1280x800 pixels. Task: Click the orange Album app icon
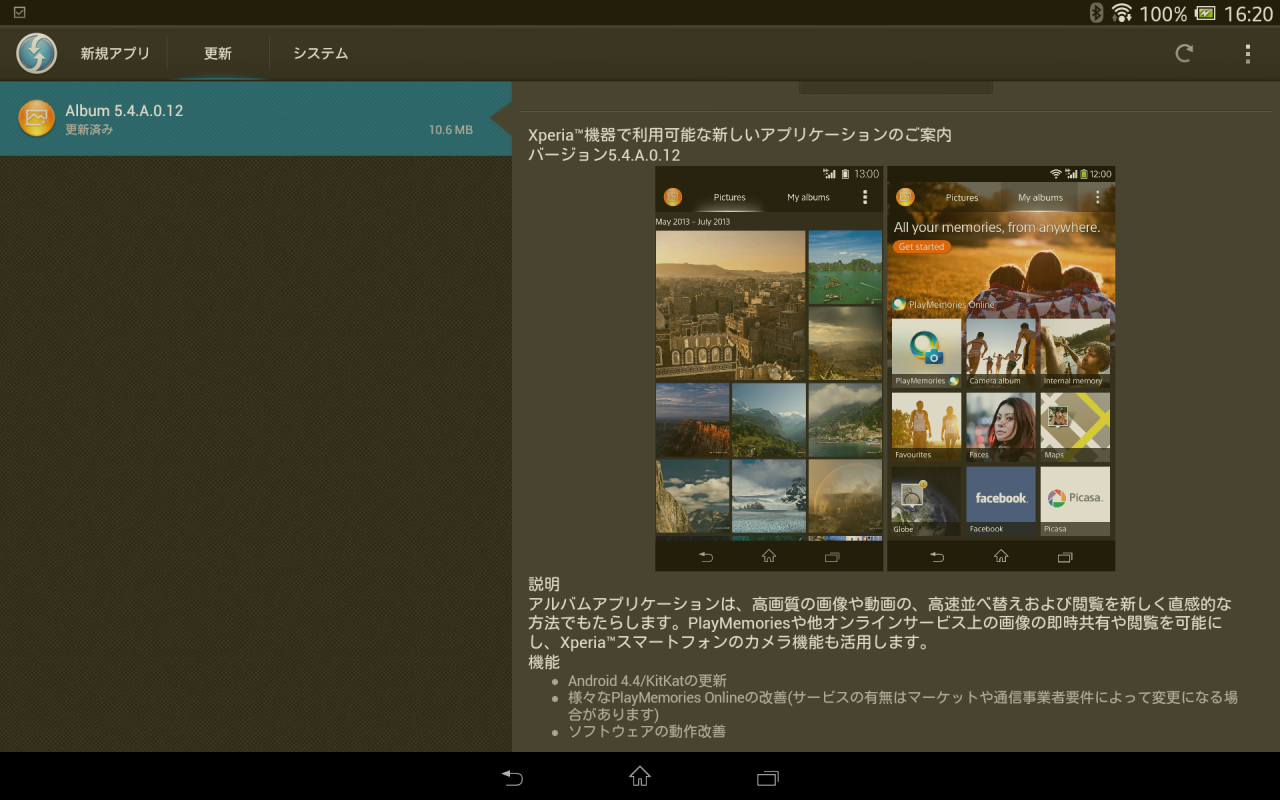(36, 118)
